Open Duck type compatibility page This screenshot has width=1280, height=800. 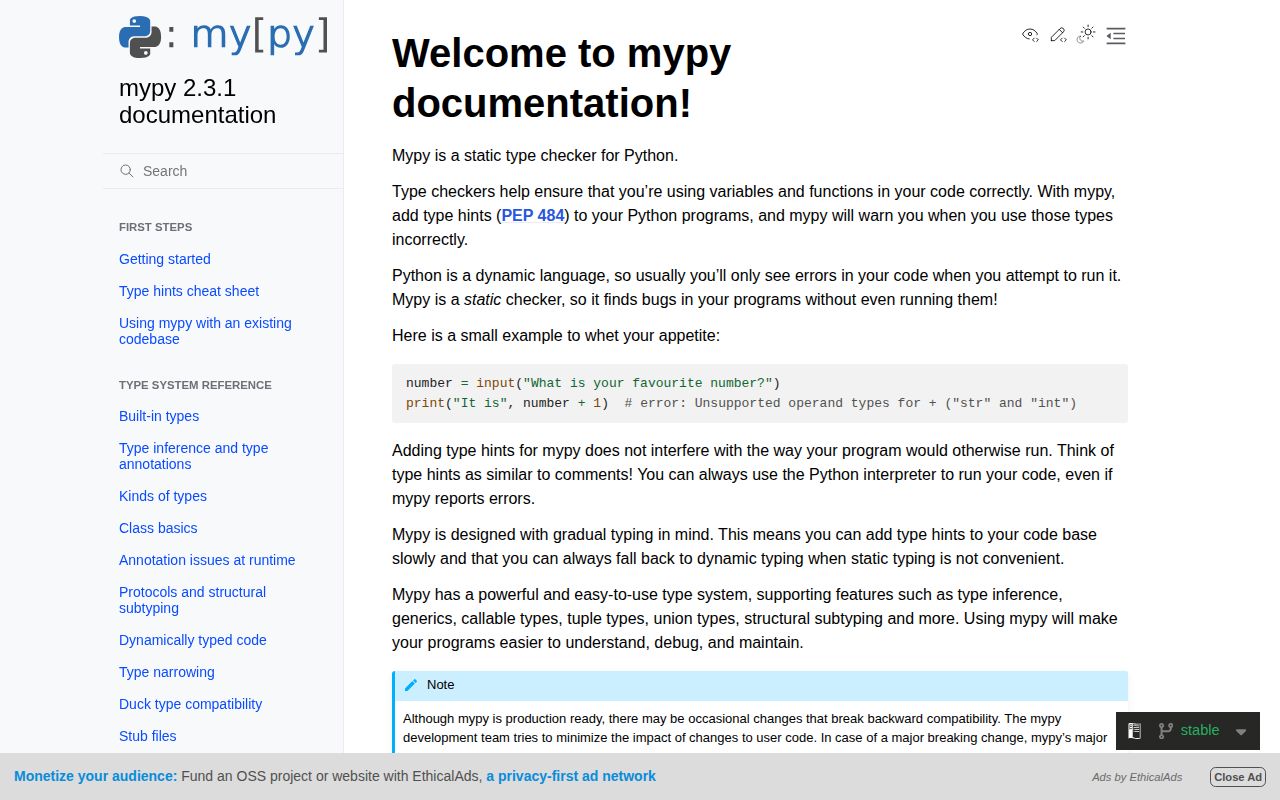190,704
